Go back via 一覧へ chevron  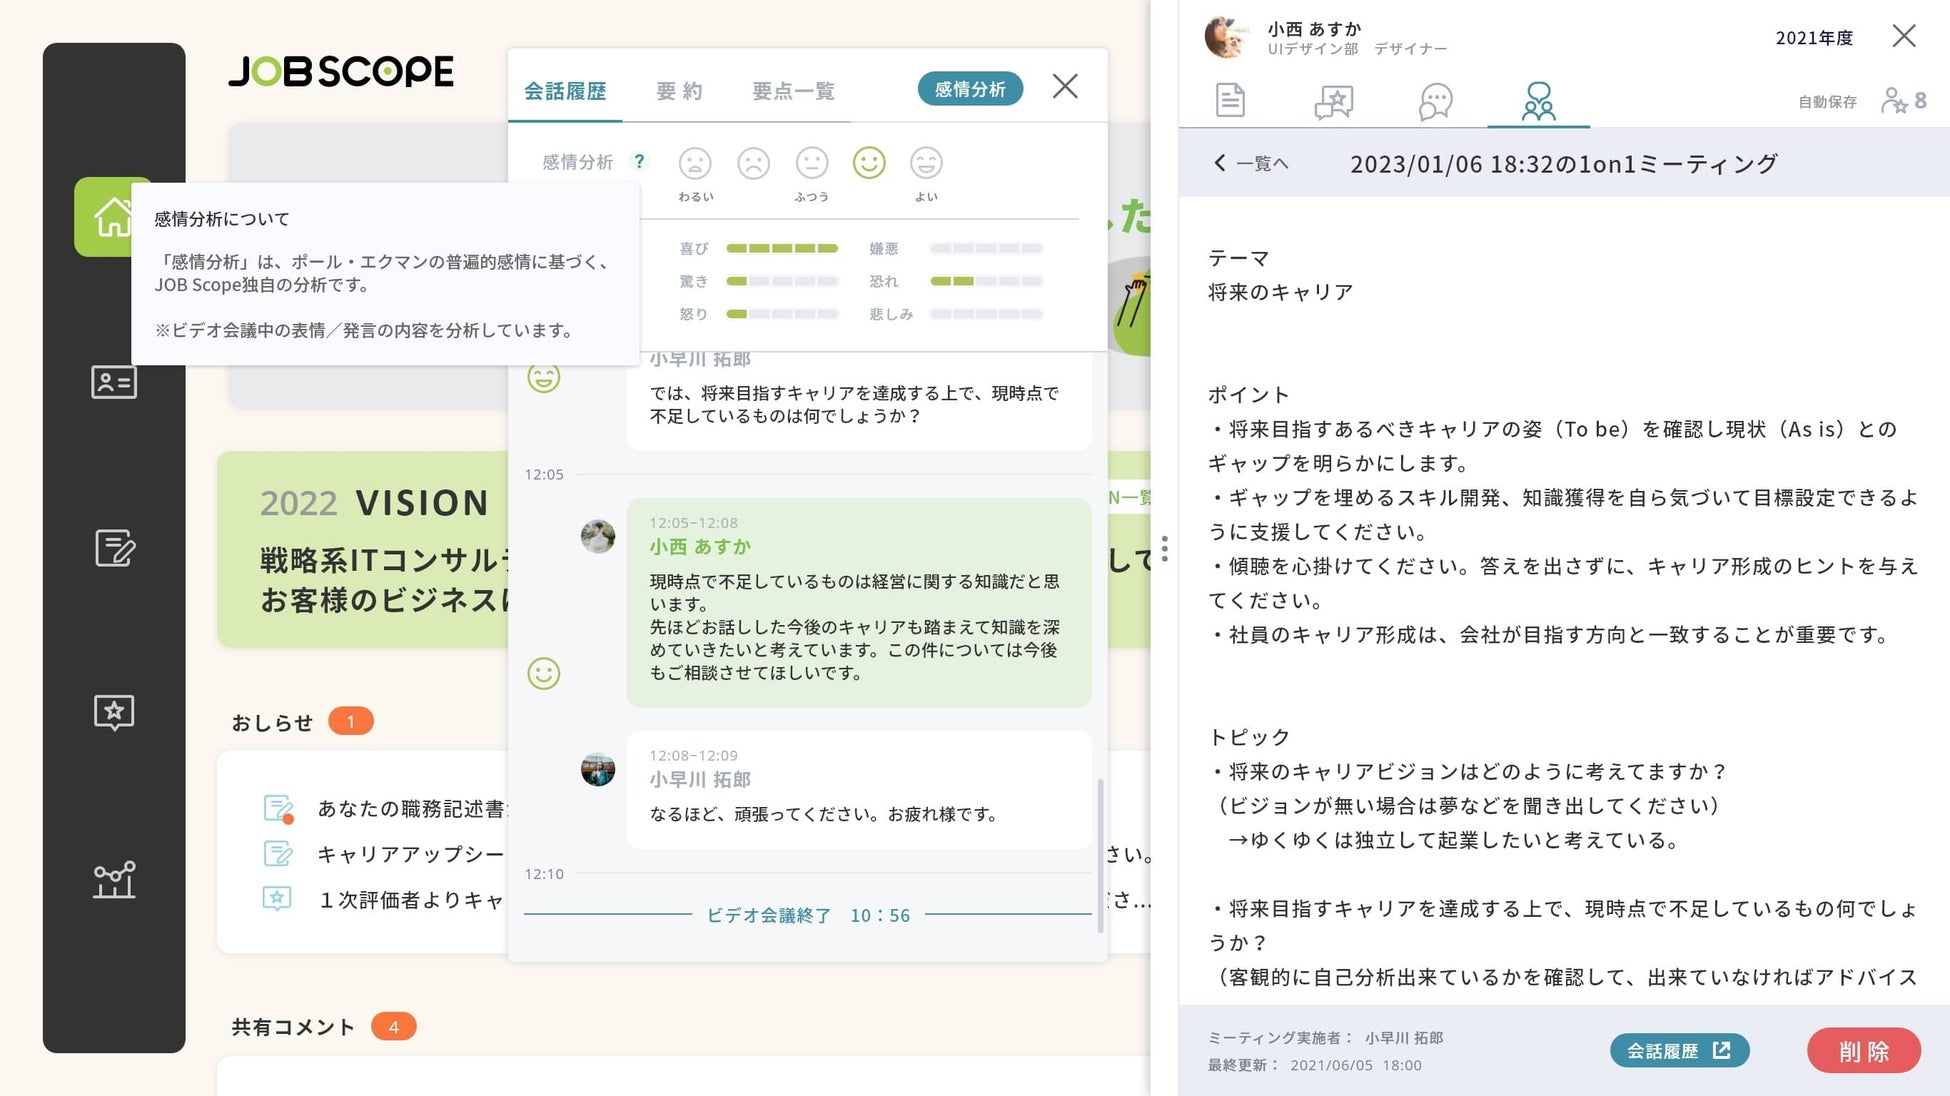click(x=1250, y=163)
